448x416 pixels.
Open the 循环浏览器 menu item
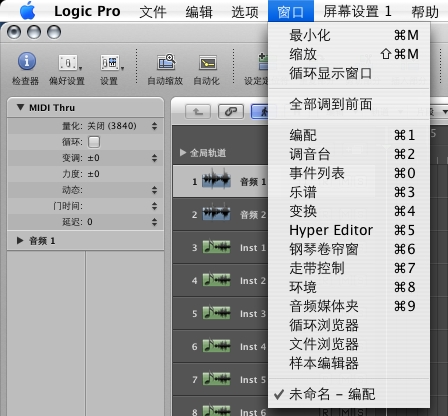click(x=349, y=325)
